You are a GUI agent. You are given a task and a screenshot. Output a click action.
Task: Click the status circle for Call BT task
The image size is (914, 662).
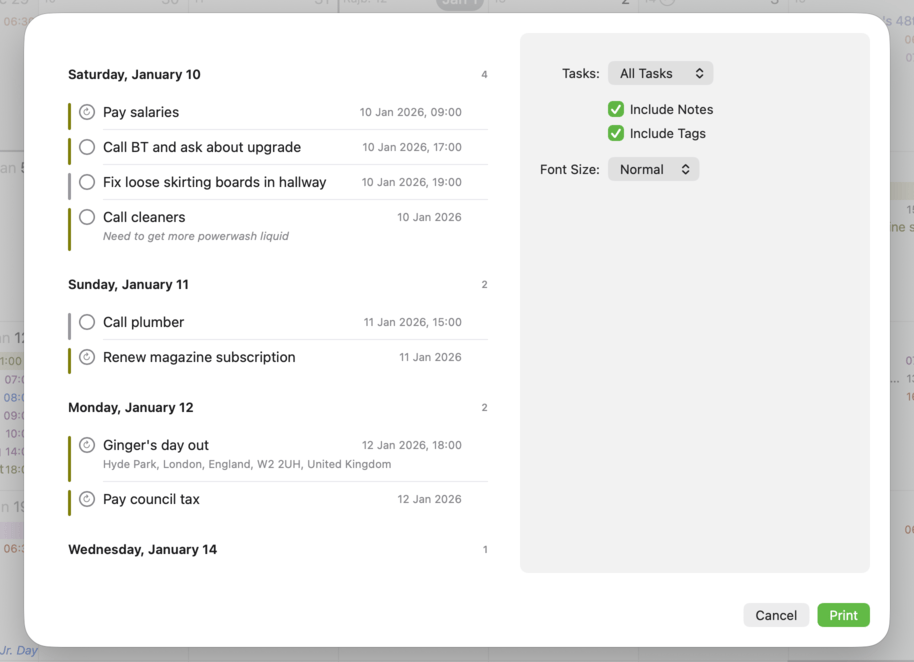(86, 147)
